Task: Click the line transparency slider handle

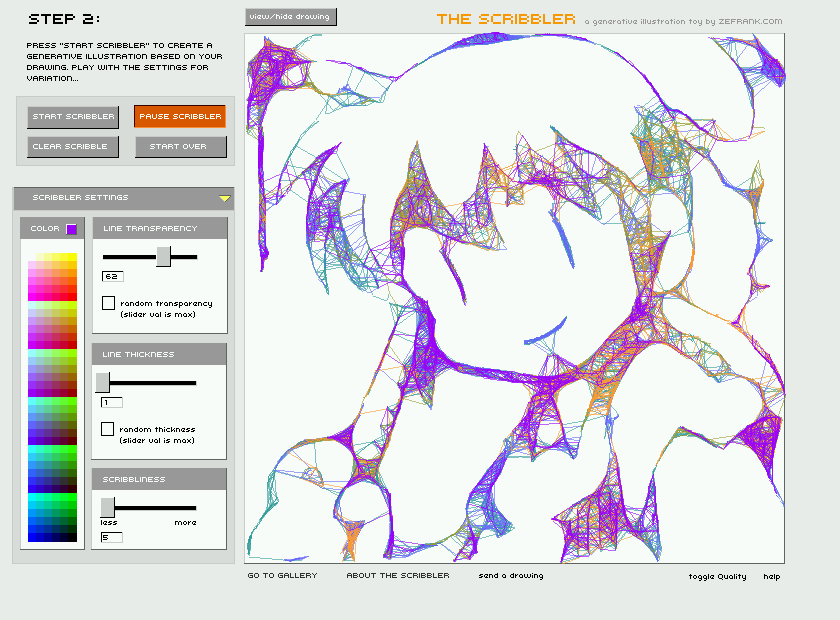Action: tap(163, 257)
